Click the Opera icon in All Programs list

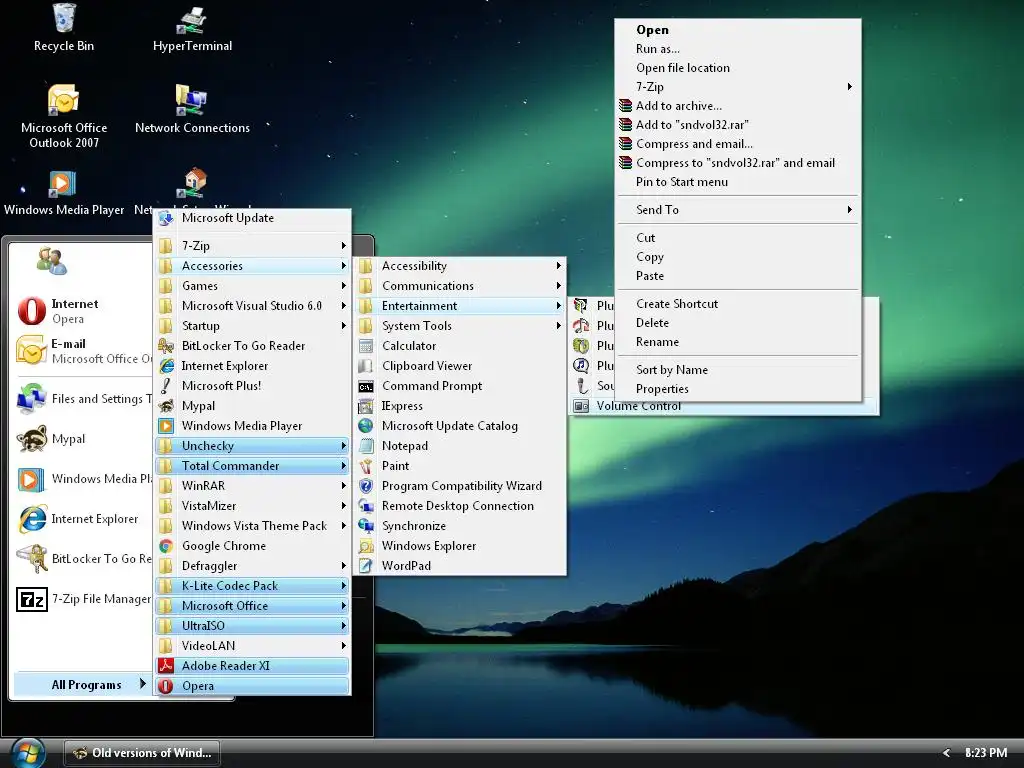[x=166, y=686]
